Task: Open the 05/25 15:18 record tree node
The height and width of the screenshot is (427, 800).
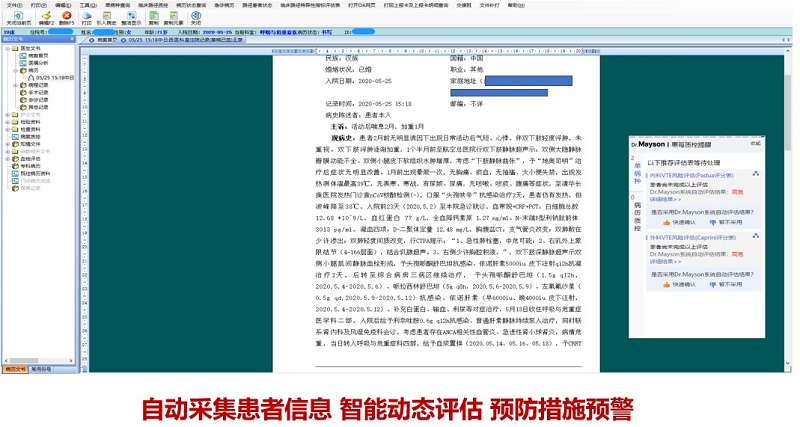Action: click(51, 78)
